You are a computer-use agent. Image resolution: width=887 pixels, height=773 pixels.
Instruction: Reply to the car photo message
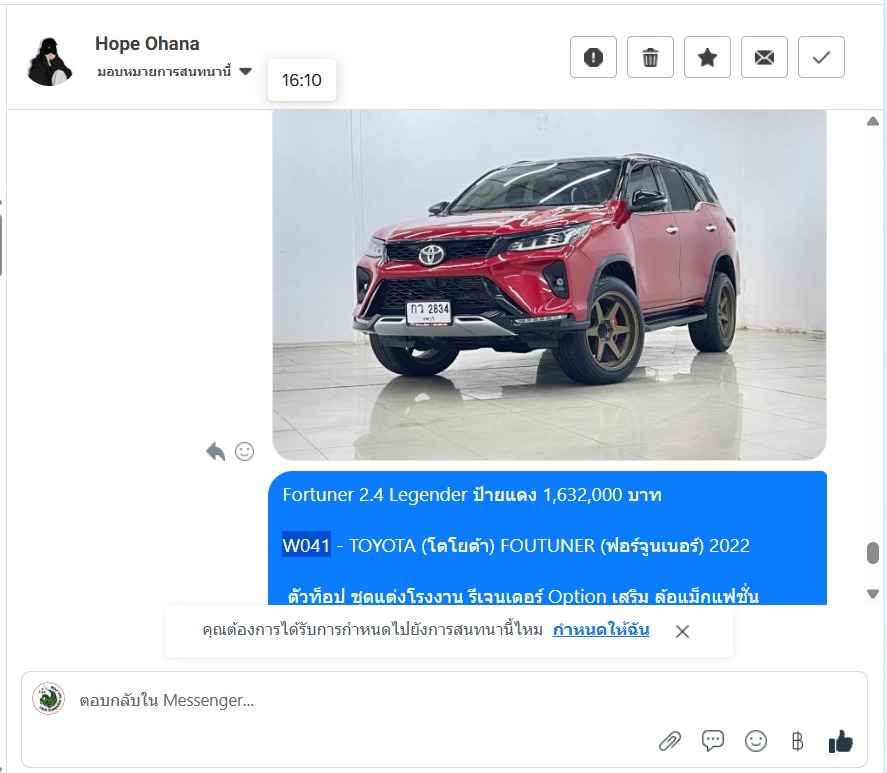pyautogui.click(x=216, y=452)
